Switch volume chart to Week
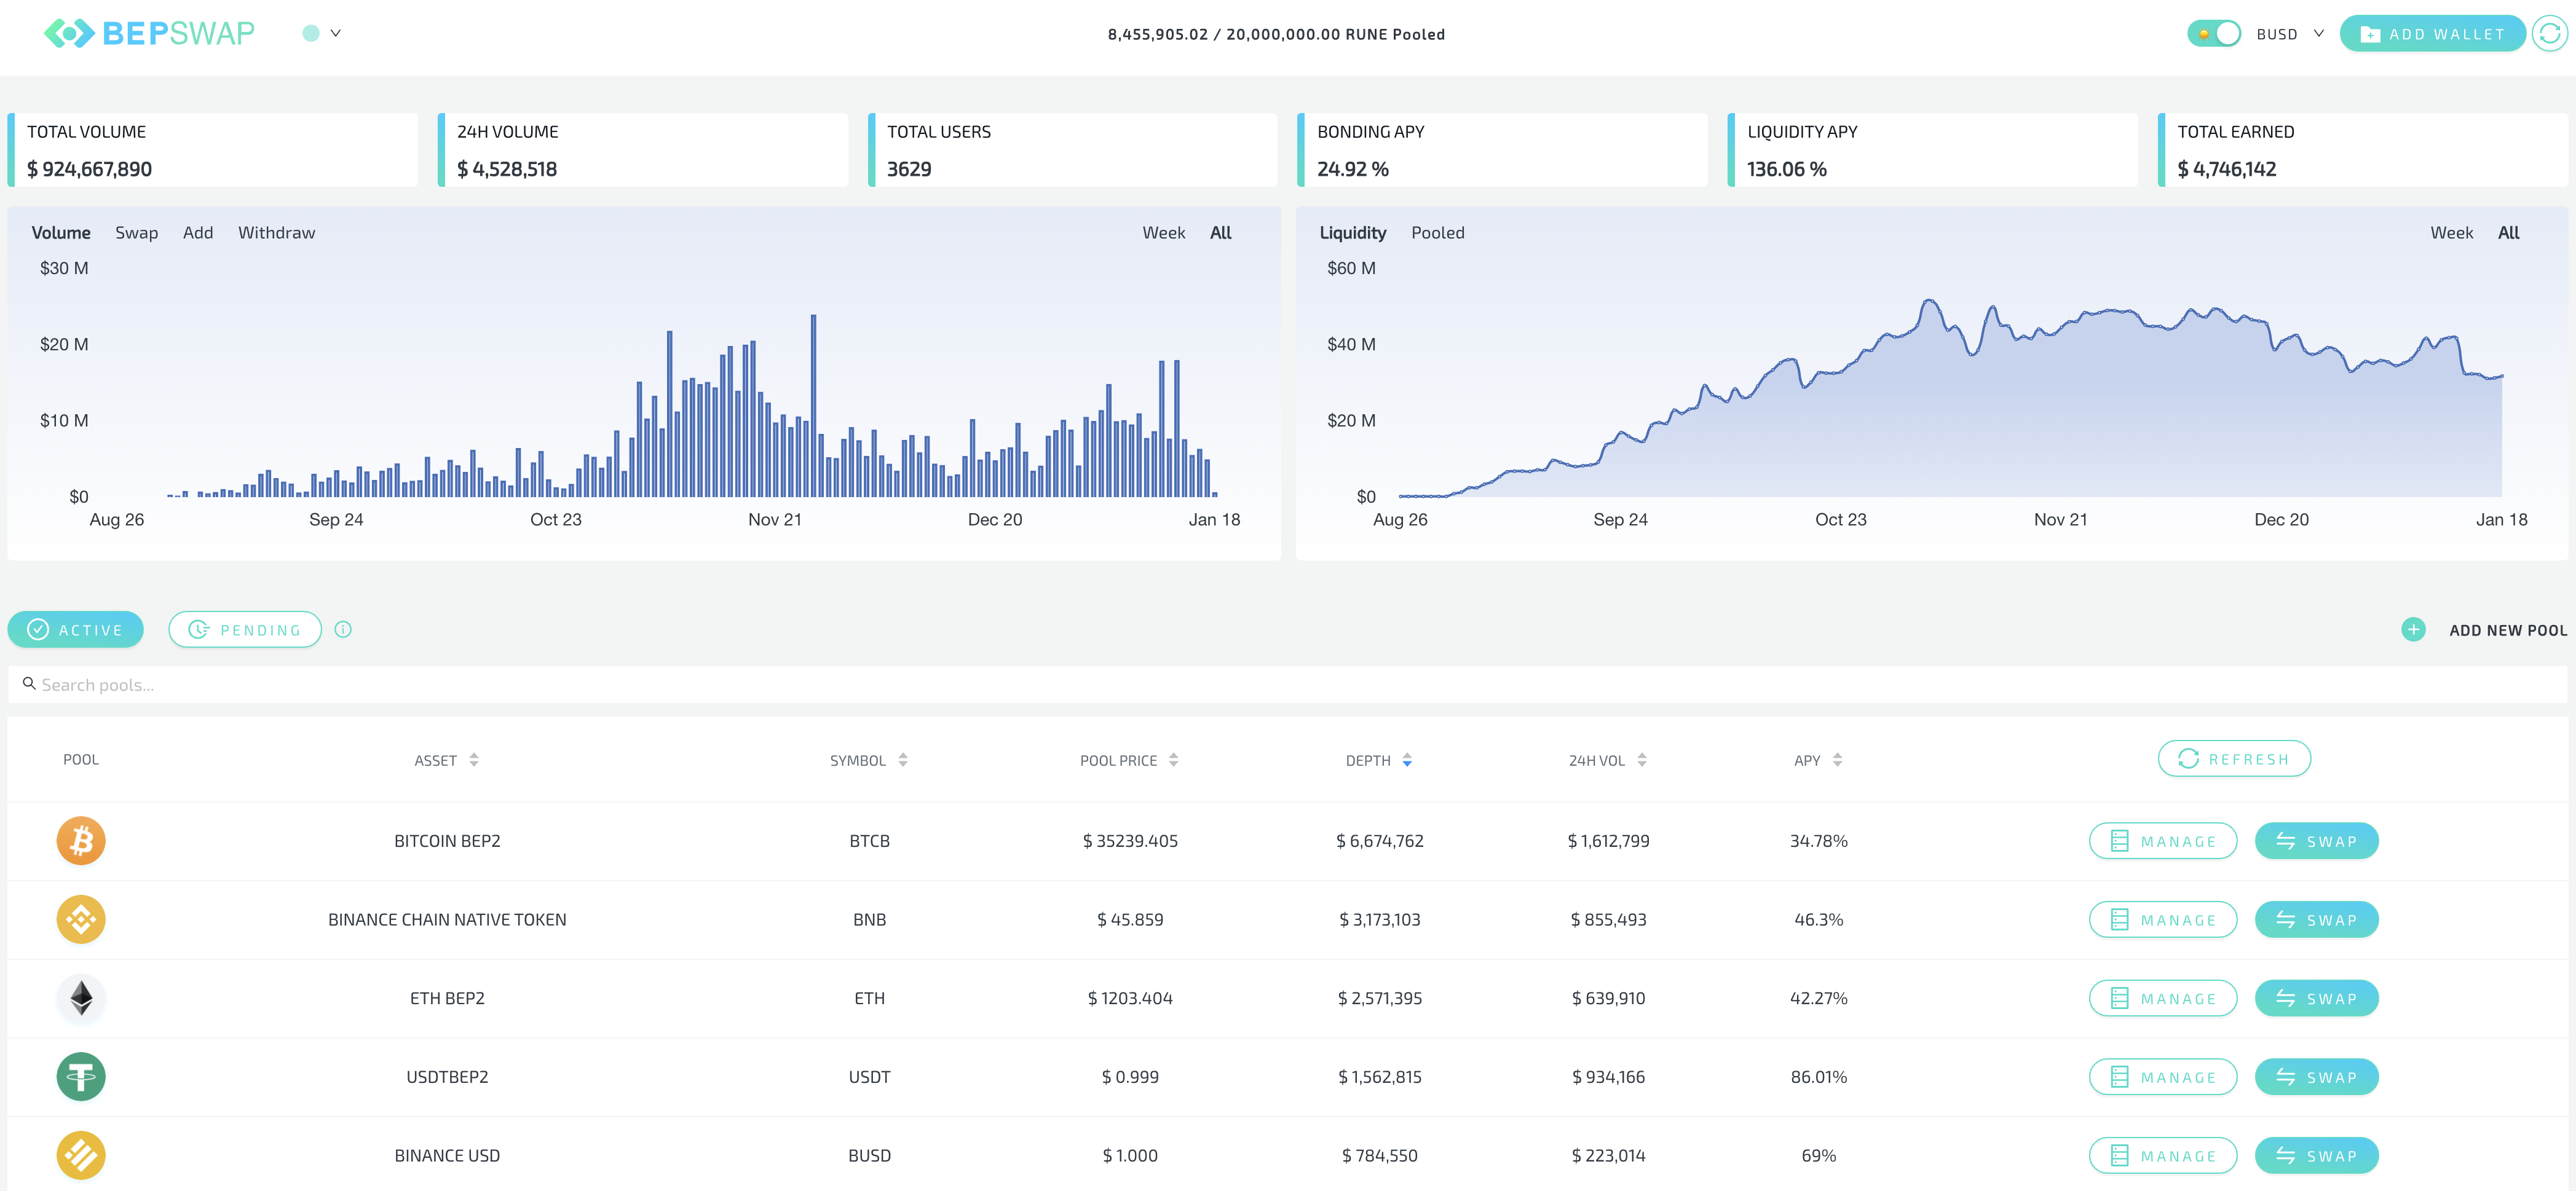Image resolution: width=2576 pixels, height=1191 pixels. pos(1163,232)
